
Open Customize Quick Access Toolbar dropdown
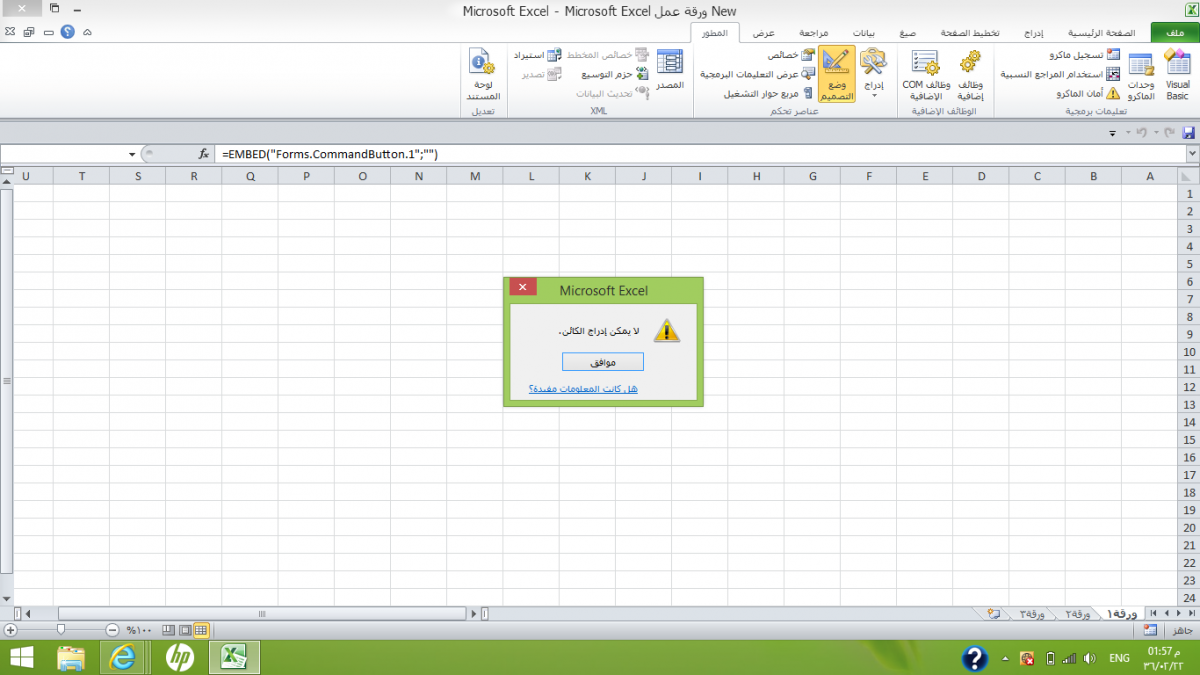tap(1114, 133)
